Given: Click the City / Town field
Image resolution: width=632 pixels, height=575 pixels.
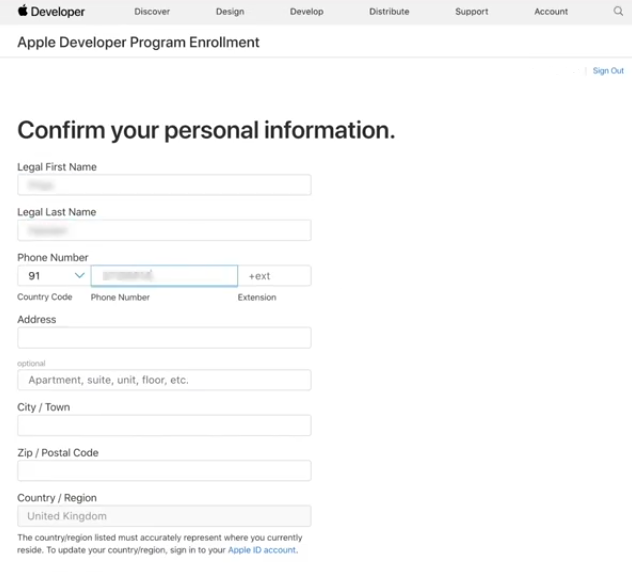Looking at the screenshot, I should 164,425.
